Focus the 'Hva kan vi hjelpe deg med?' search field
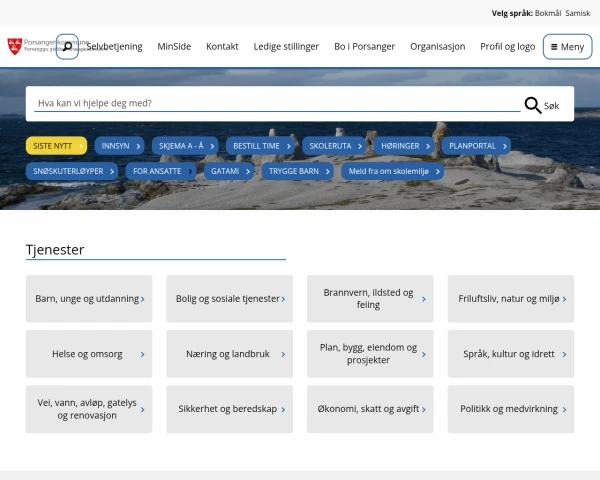Screen dimensions: 600x480 pos(277,103)
